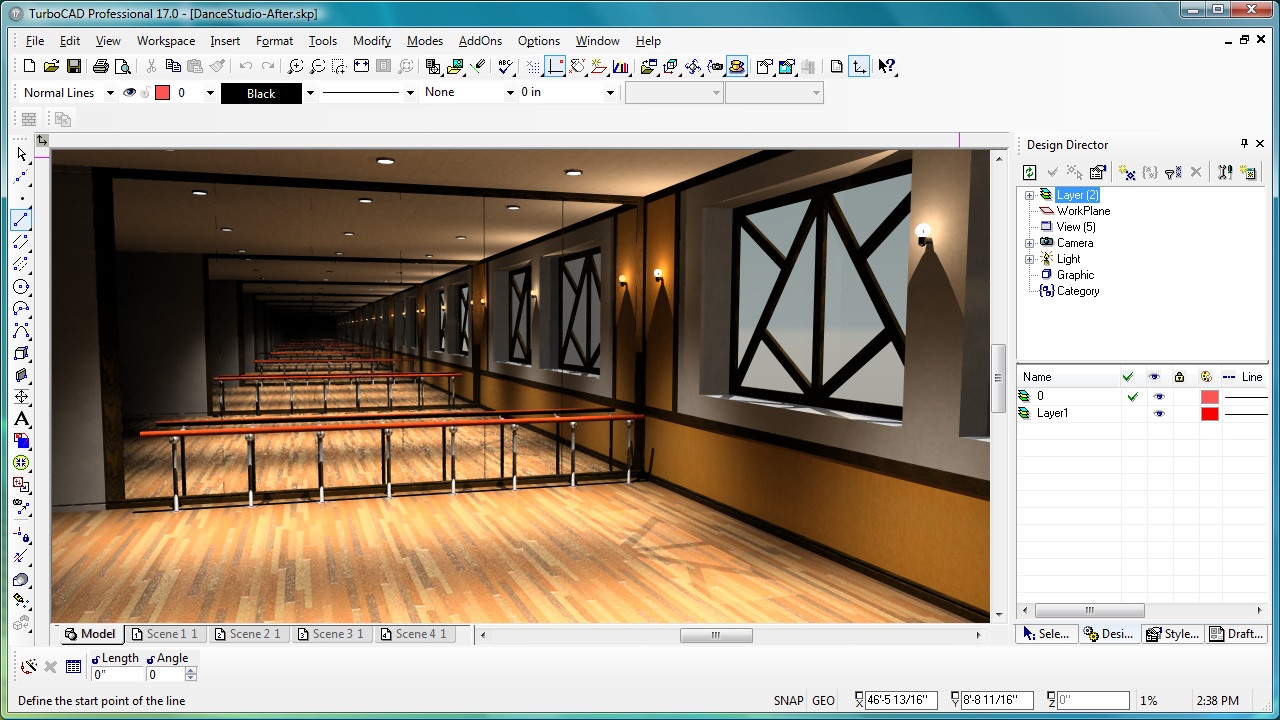The width and height of the screenshot is (1280, 720).
Task: Toggle layer visibility eye in property toolbar
Action: click(x=129, y=93)
